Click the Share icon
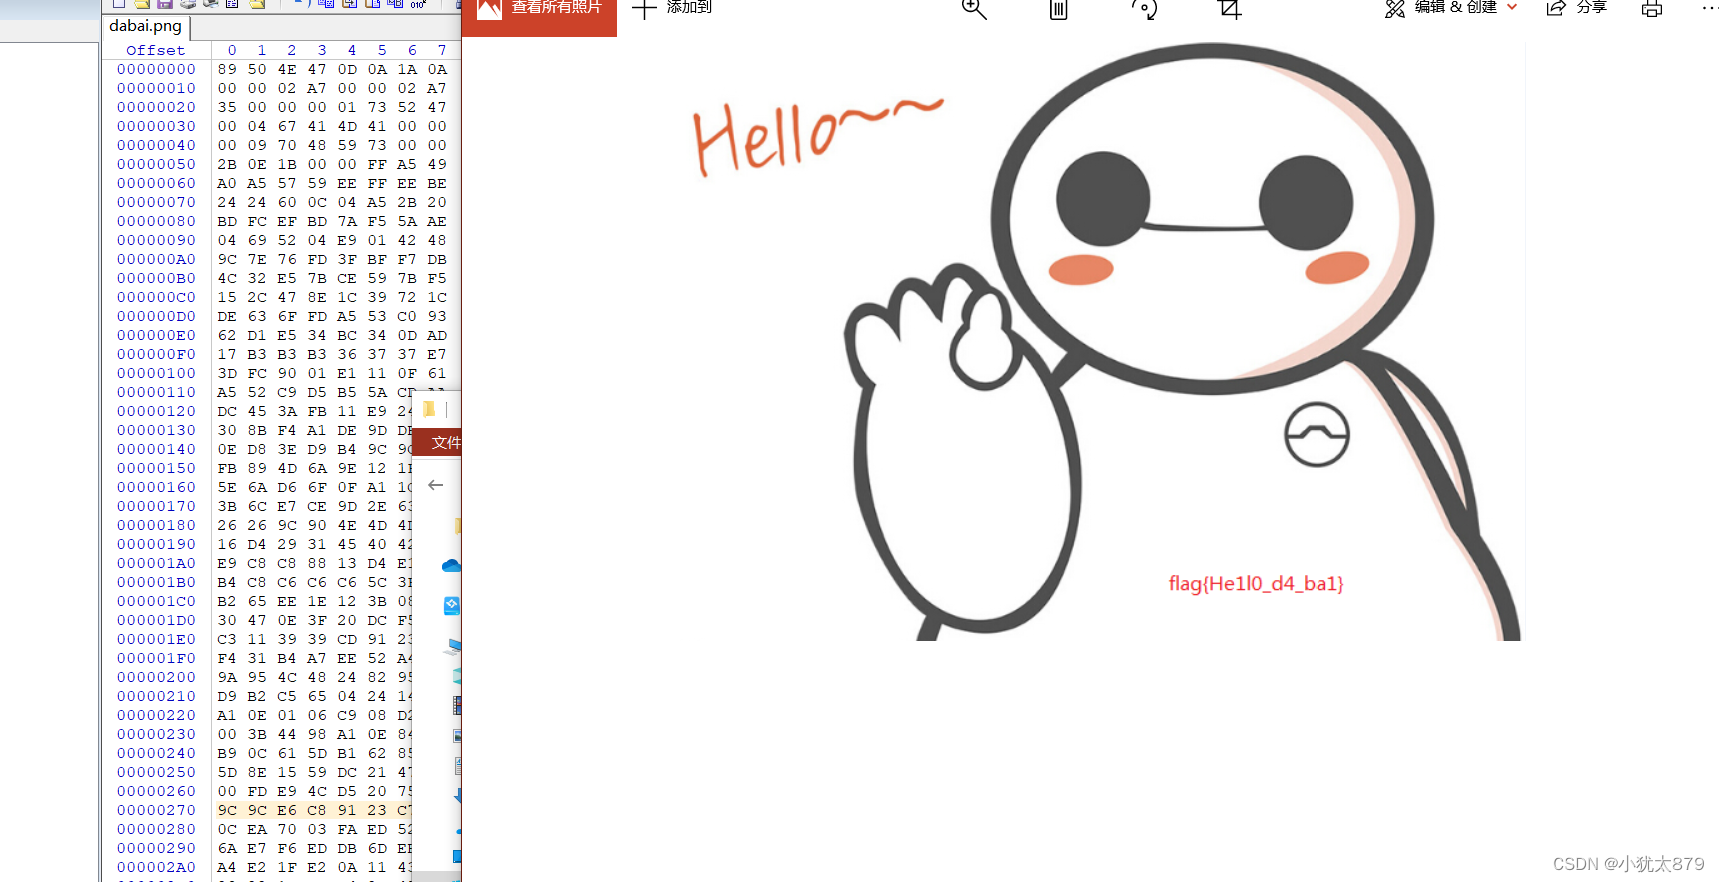The height and width of the screenshot is (882, 1719). click(1556, 8)
